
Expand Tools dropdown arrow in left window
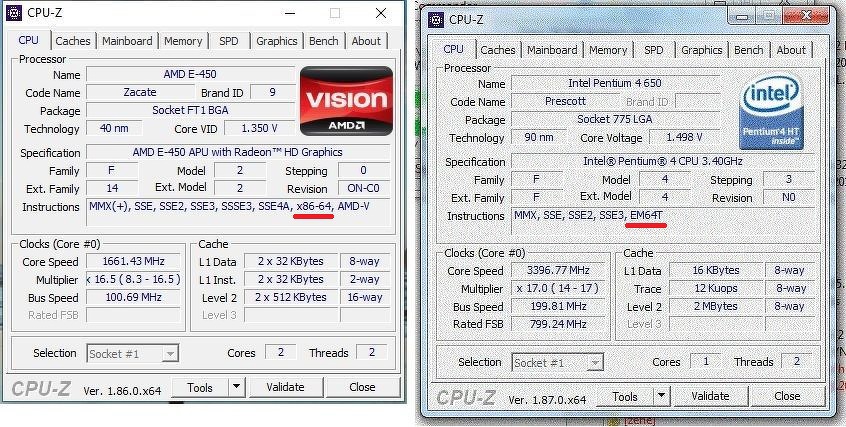tap(236, 388)
